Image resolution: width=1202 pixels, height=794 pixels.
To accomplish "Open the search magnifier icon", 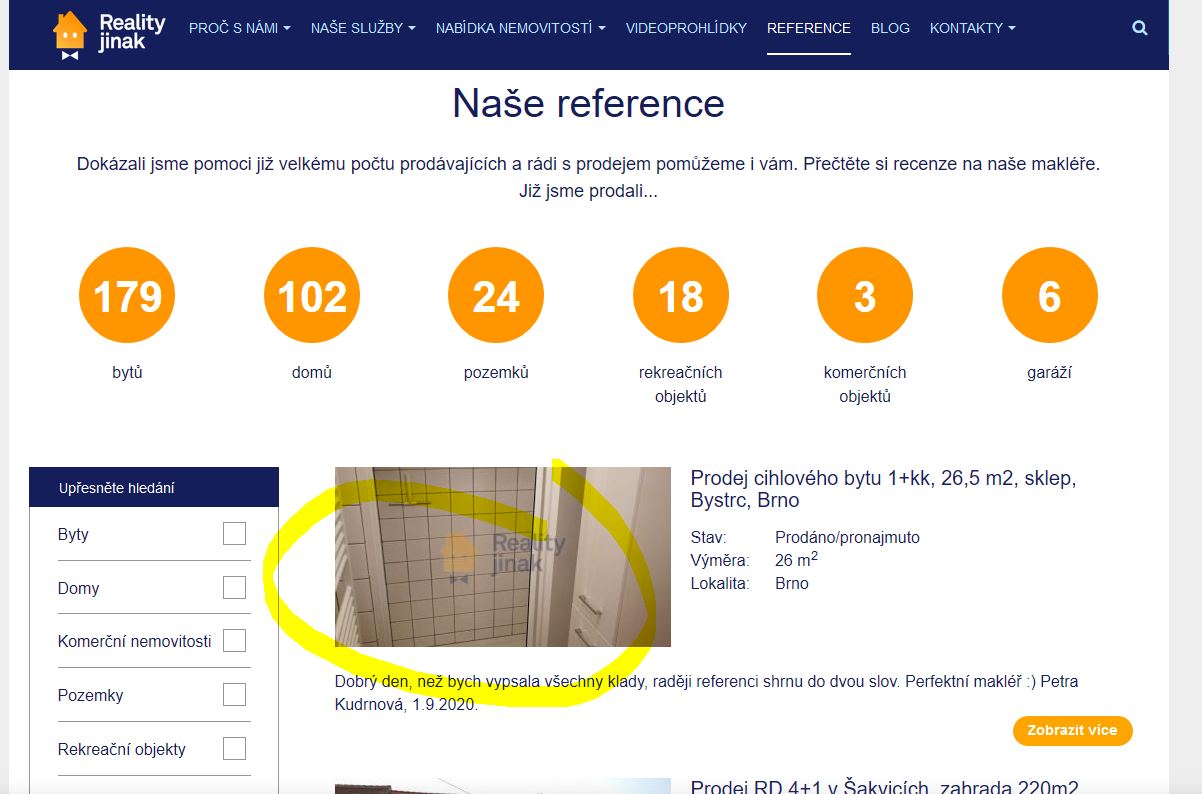I will click(1139, 28).
